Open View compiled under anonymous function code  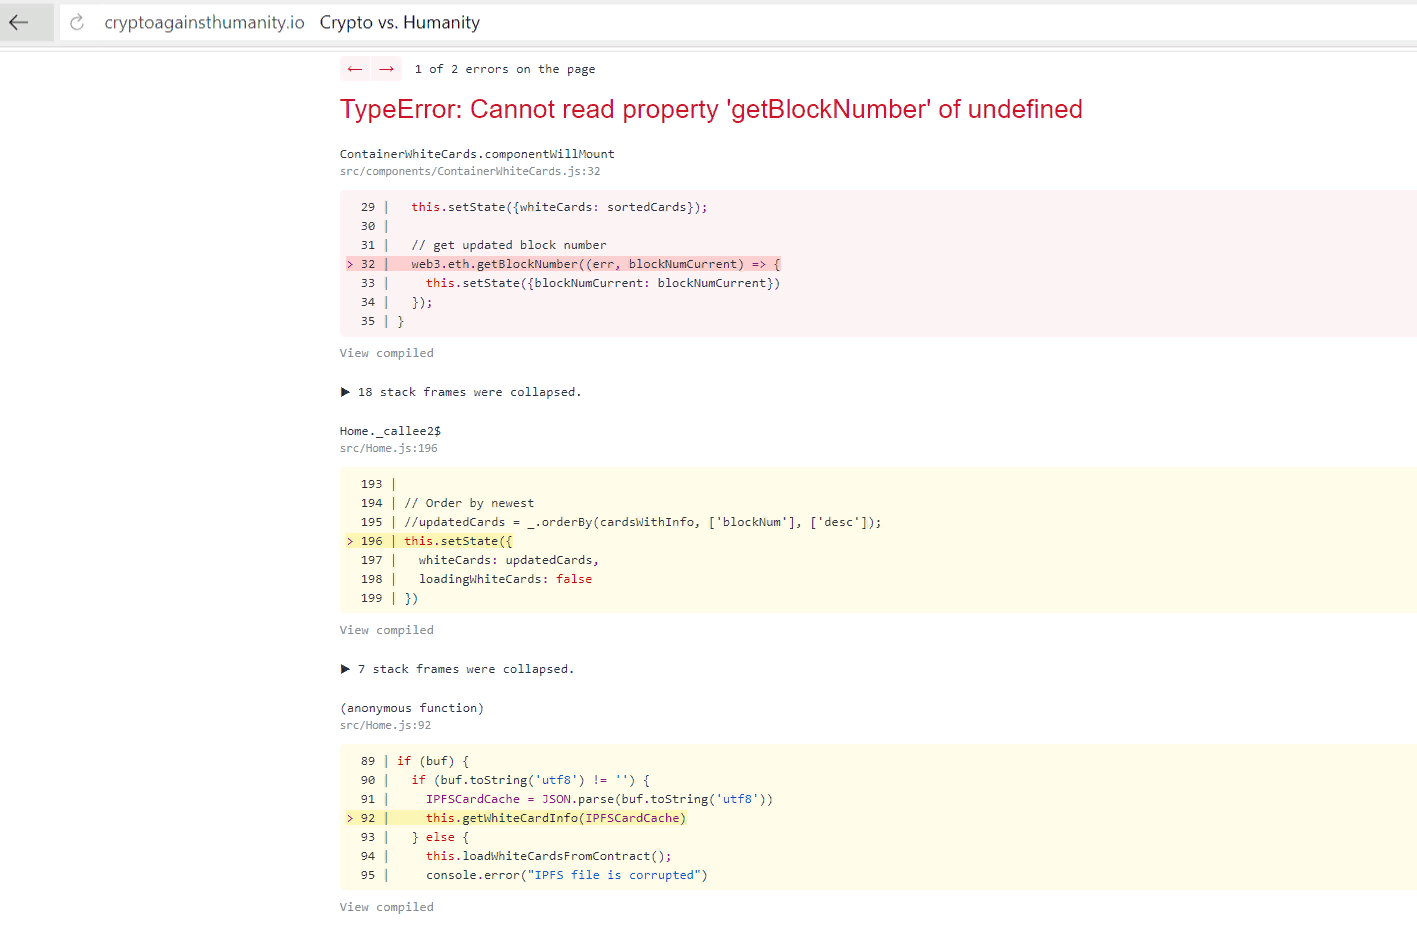tap(387, 907)
